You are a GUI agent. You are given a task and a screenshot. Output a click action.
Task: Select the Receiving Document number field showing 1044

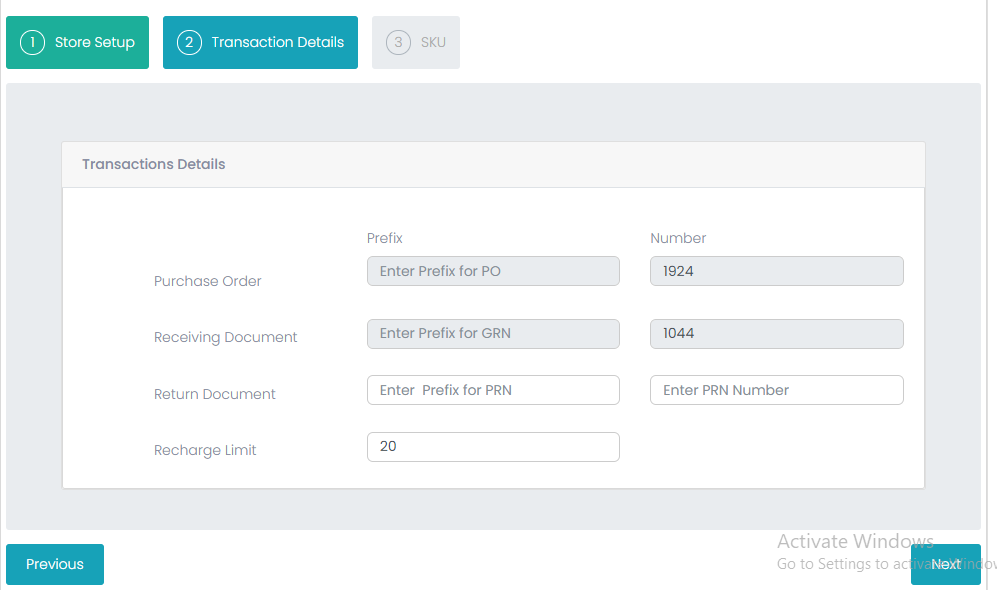[776, 333]
